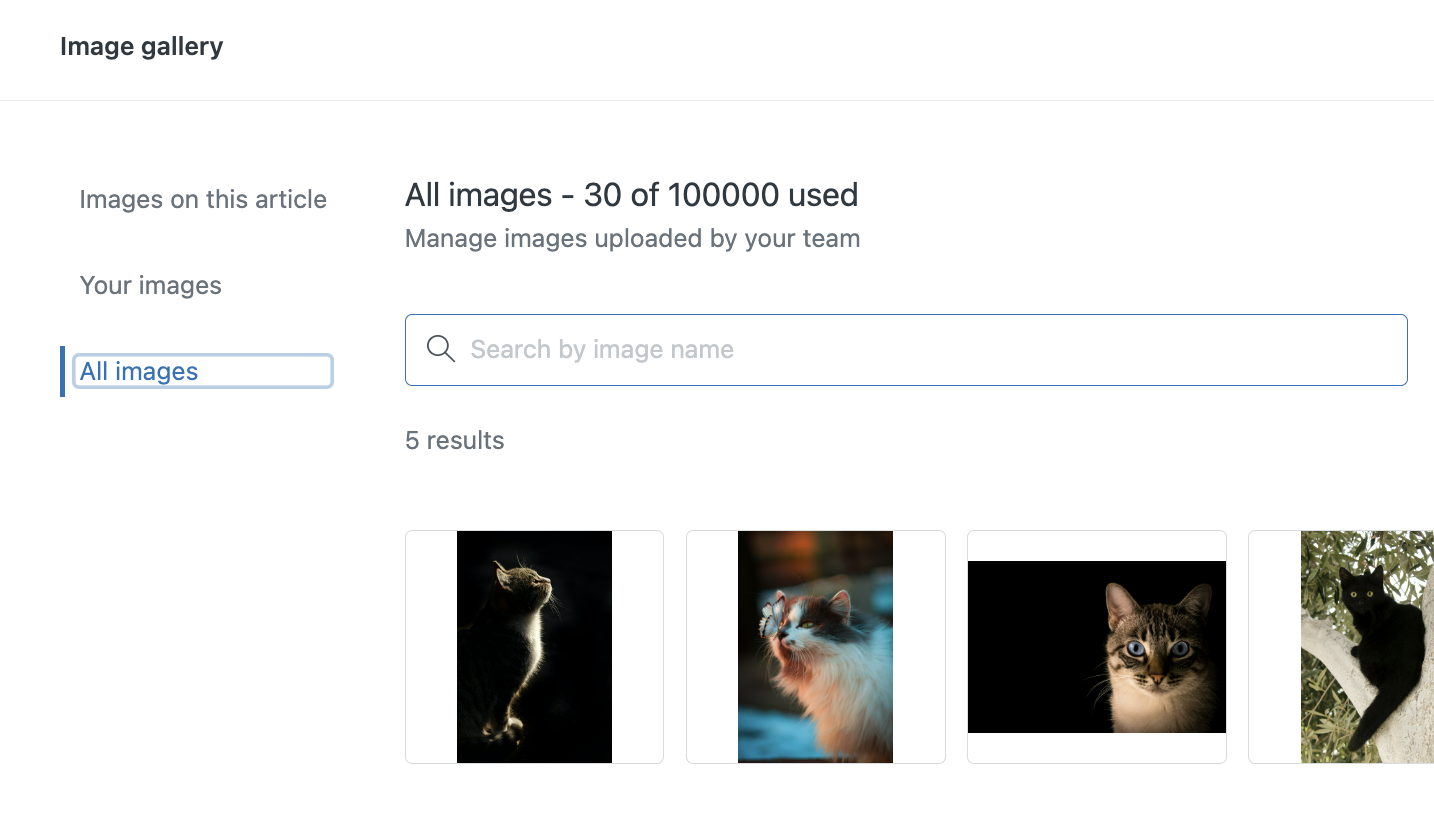Screen dimensions: 1434x838
Task: Click the blue active indicator beside All images
Action: coord(63,371)
